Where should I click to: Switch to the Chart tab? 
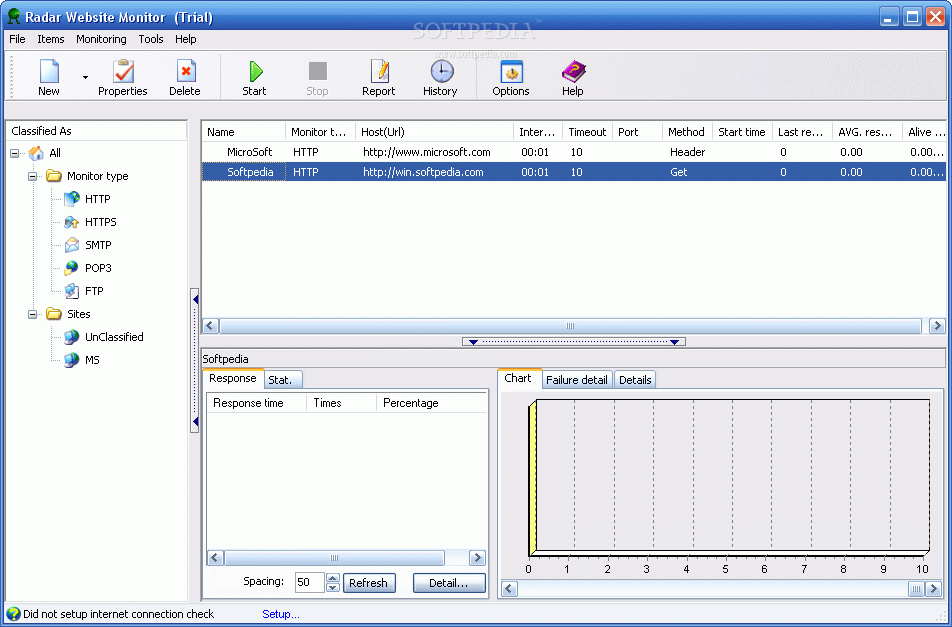518,378
